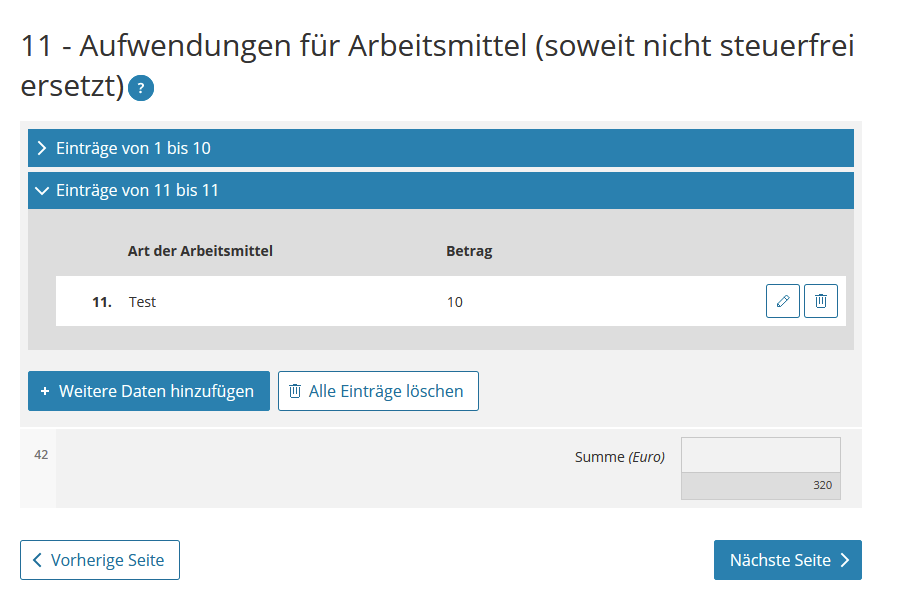The height and width of the screenshot is (600, 903).
Task: Click the left arrow on Vorherige Seite
Action: click(38, 560)
